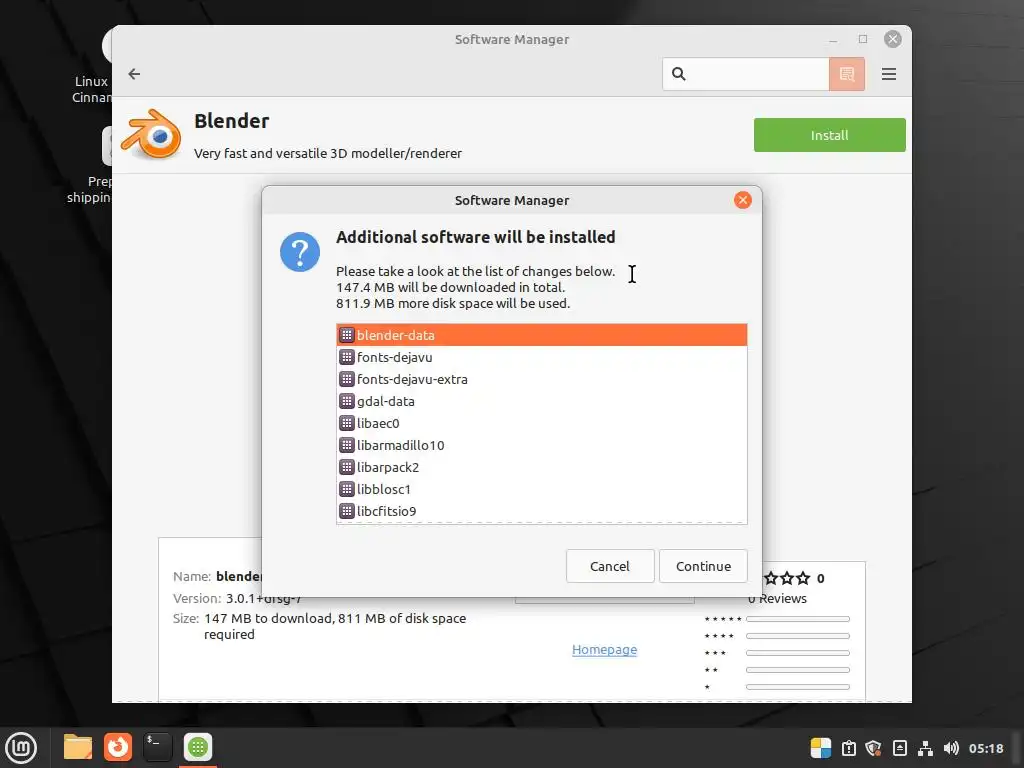Viewport: 1024px width, 768px height.
Task: Click the three-star rating bar
Action: 797,653
